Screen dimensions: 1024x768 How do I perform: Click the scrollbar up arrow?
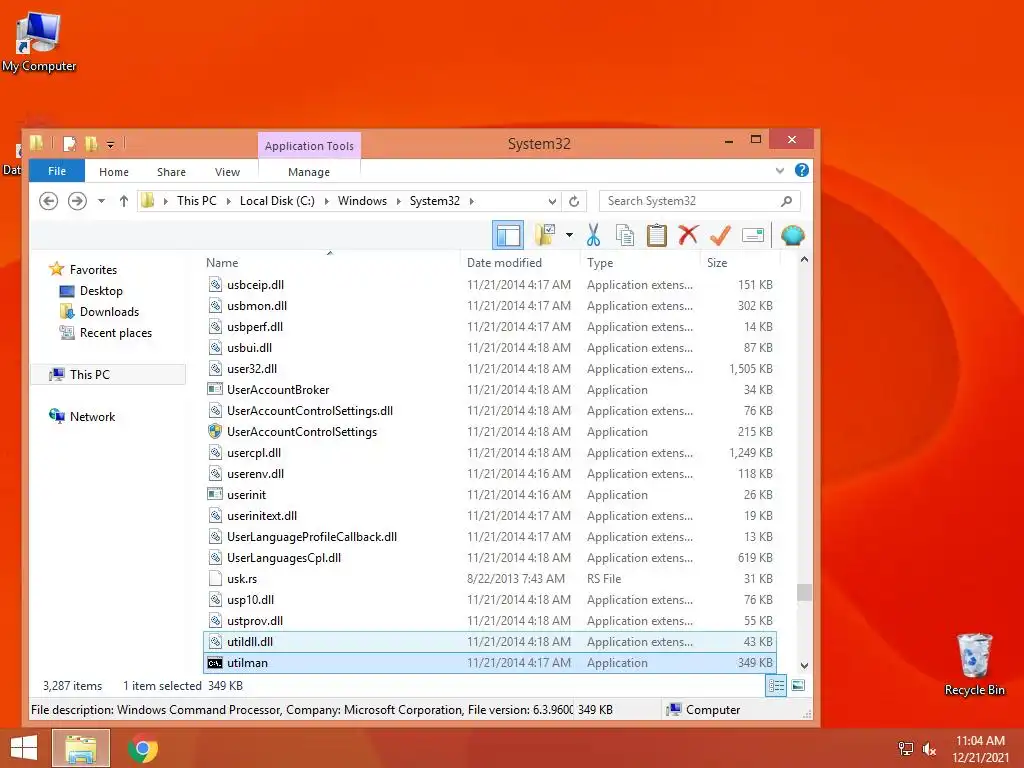point(805,260)
